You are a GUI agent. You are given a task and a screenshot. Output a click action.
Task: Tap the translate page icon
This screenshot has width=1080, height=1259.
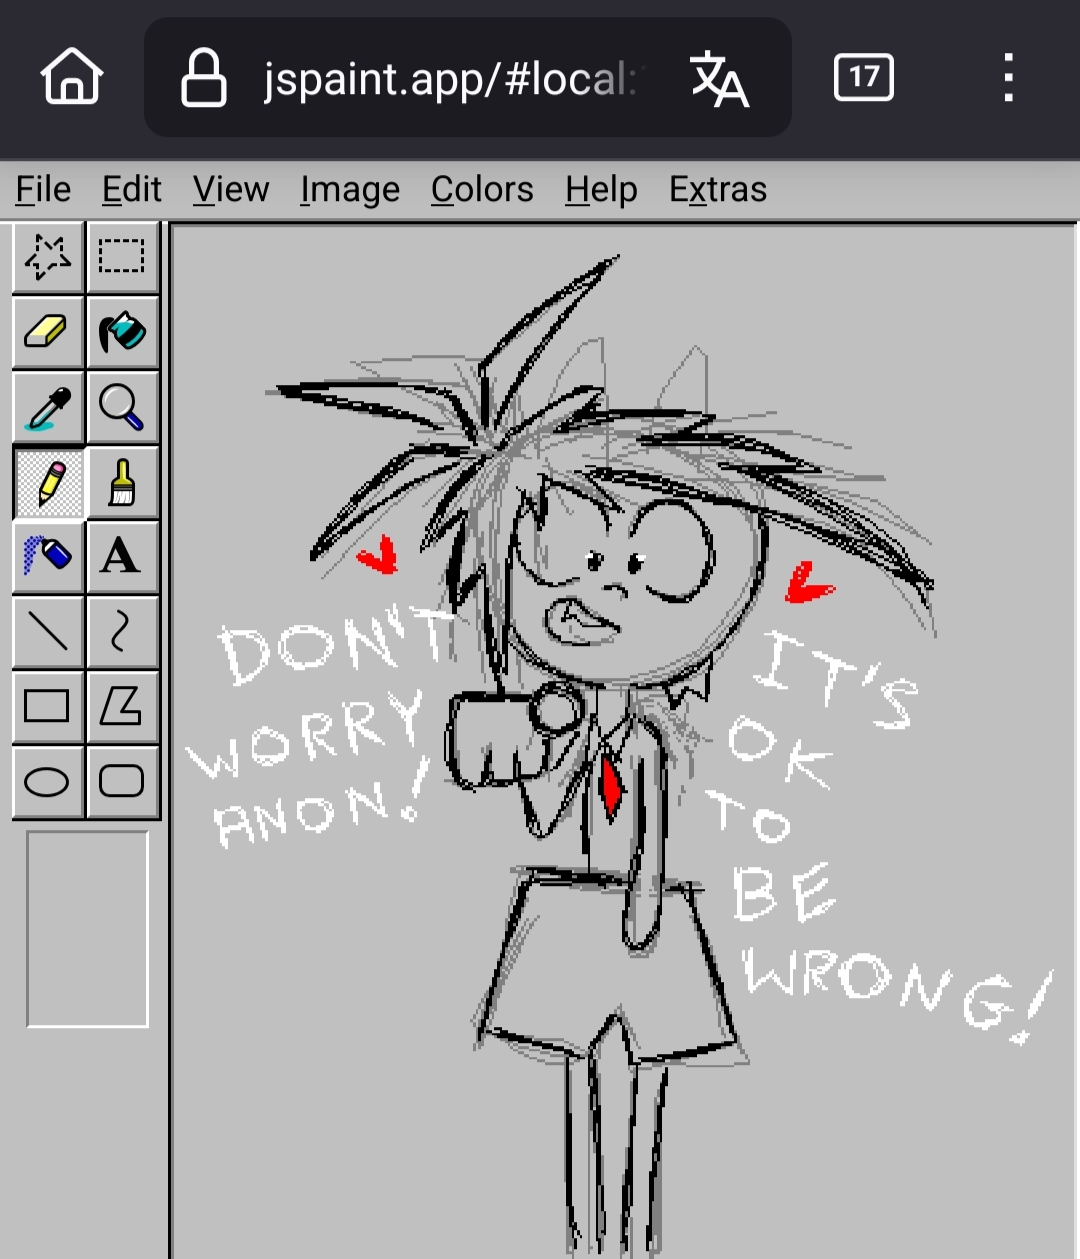tap(719, 78)
